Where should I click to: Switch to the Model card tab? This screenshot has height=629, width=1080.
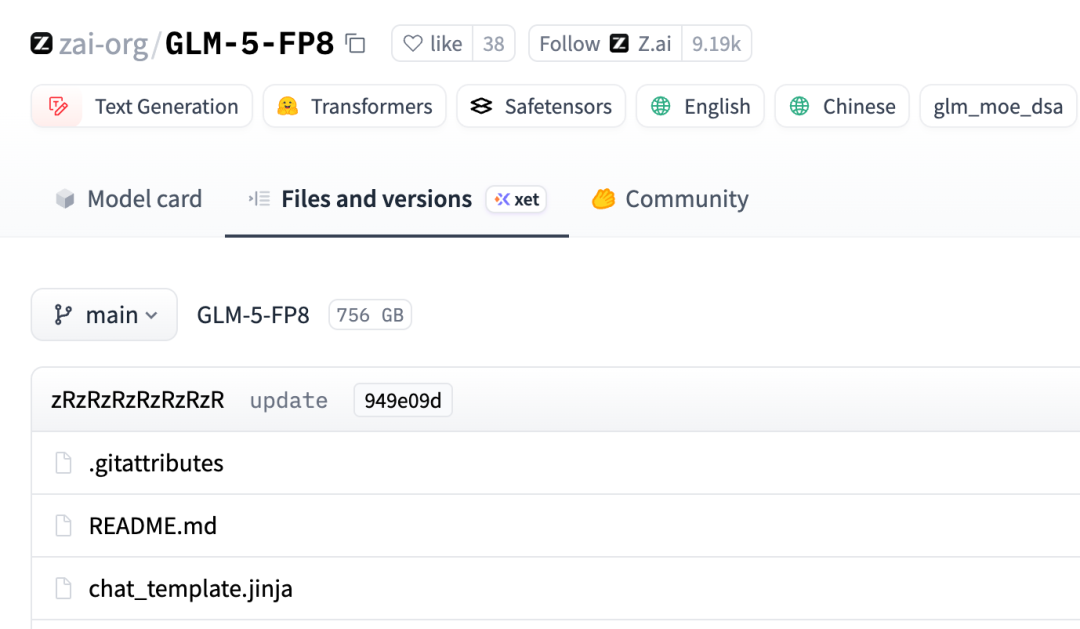tap(128, 199)
